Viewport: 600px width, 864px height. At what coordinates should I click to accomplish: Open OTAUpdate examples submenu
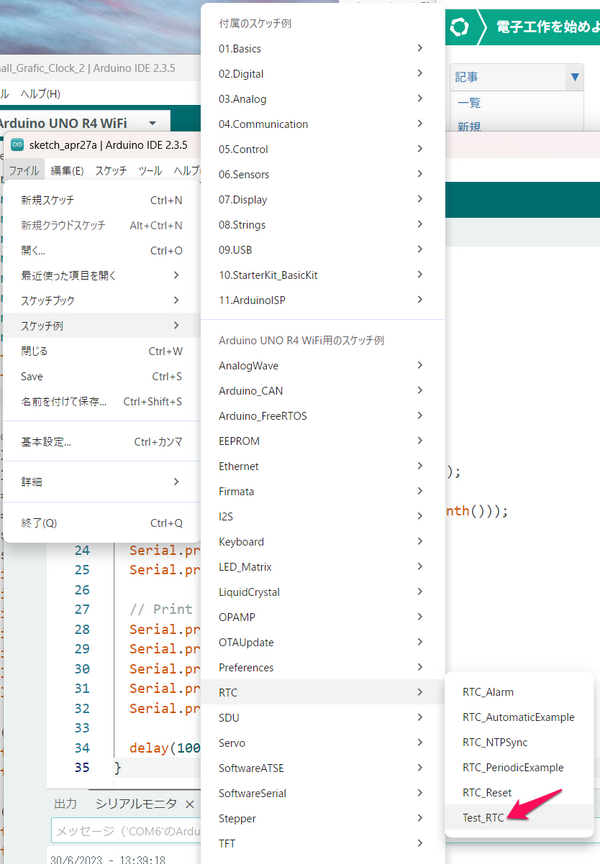pyautogui.click(x=322, y=642)
